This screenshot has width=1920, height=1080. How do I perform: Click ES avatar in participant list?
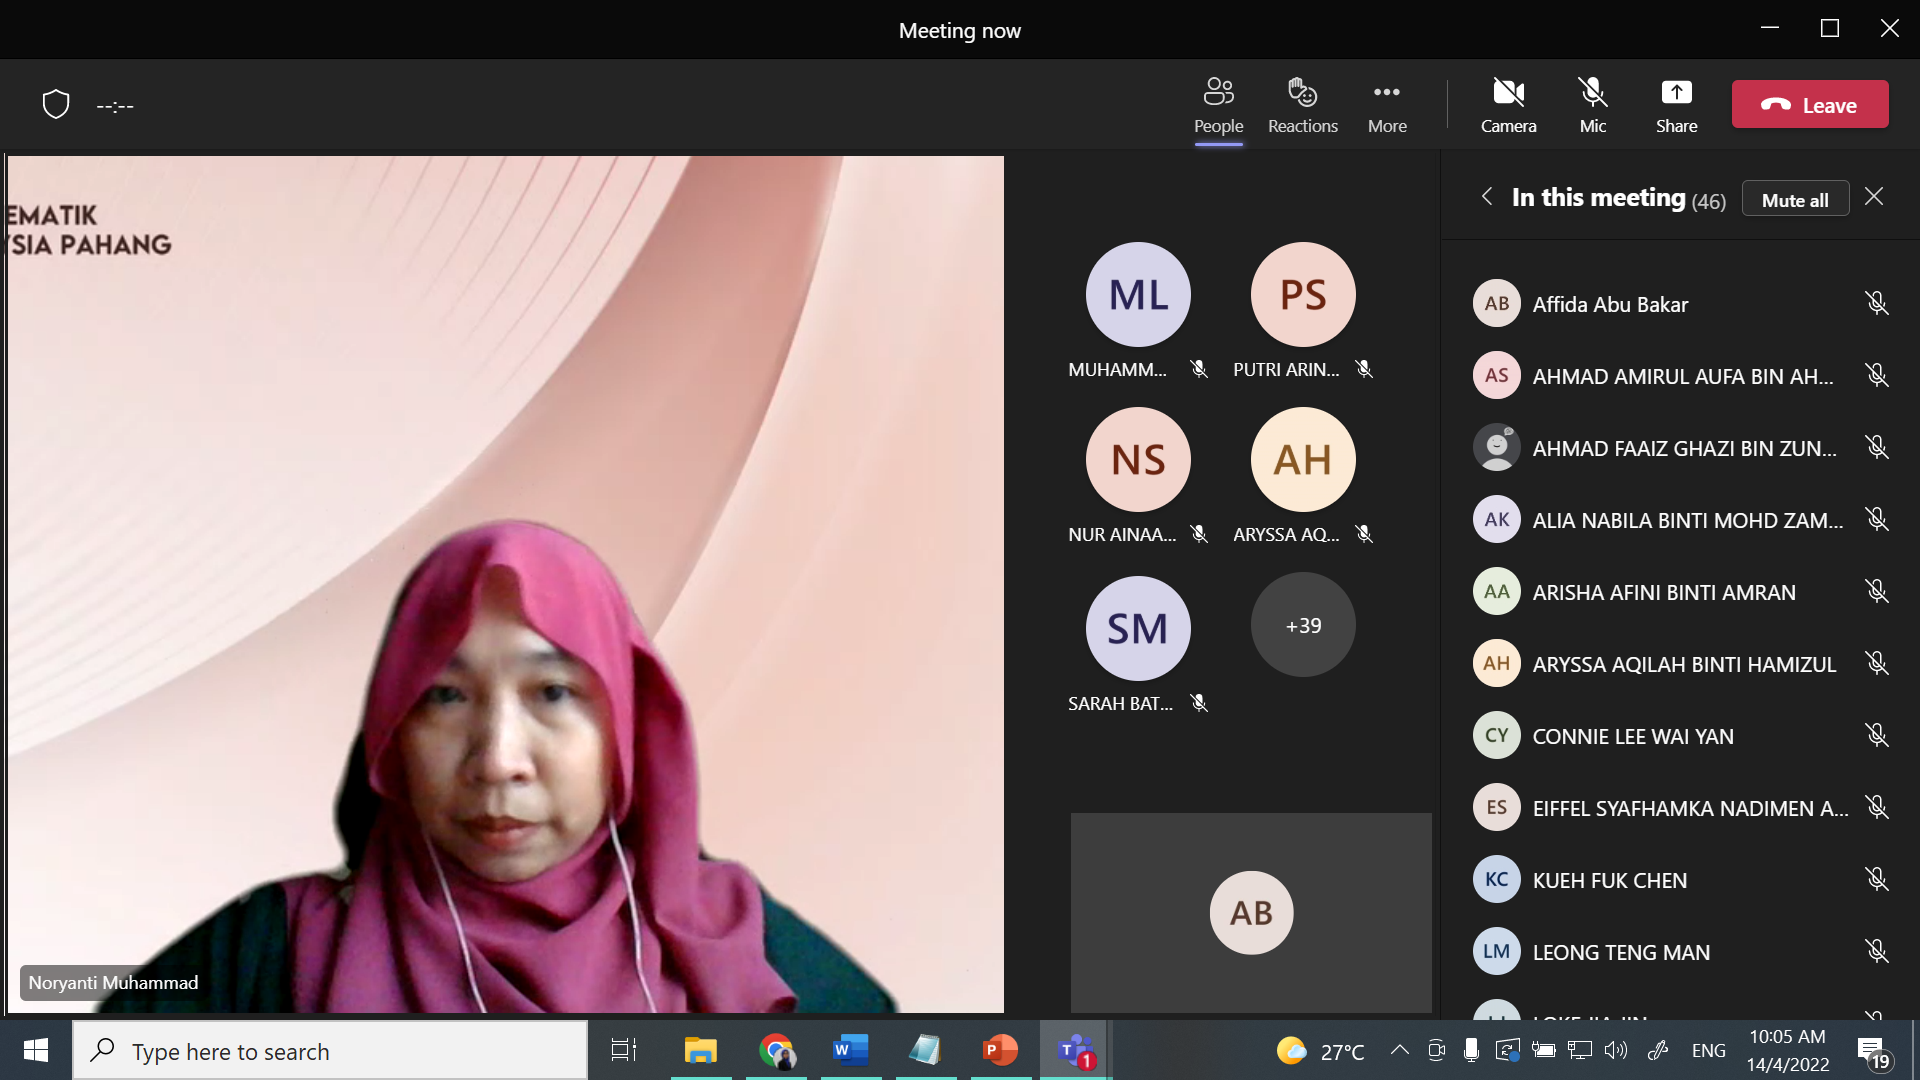[1496, 807]
